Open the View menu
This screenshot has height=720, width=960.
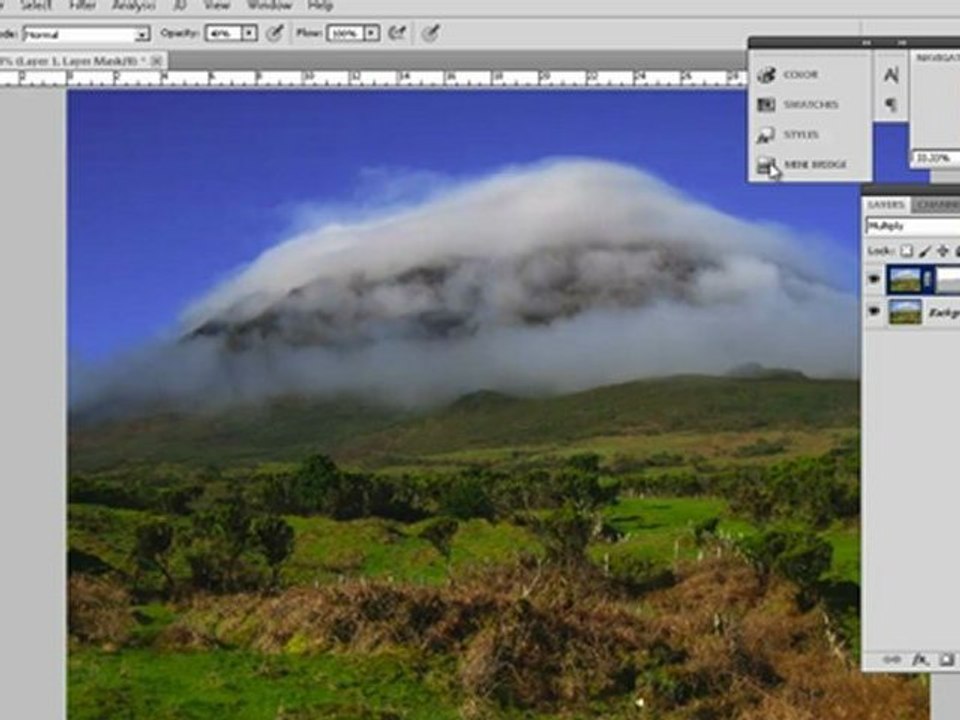[216, 6]
